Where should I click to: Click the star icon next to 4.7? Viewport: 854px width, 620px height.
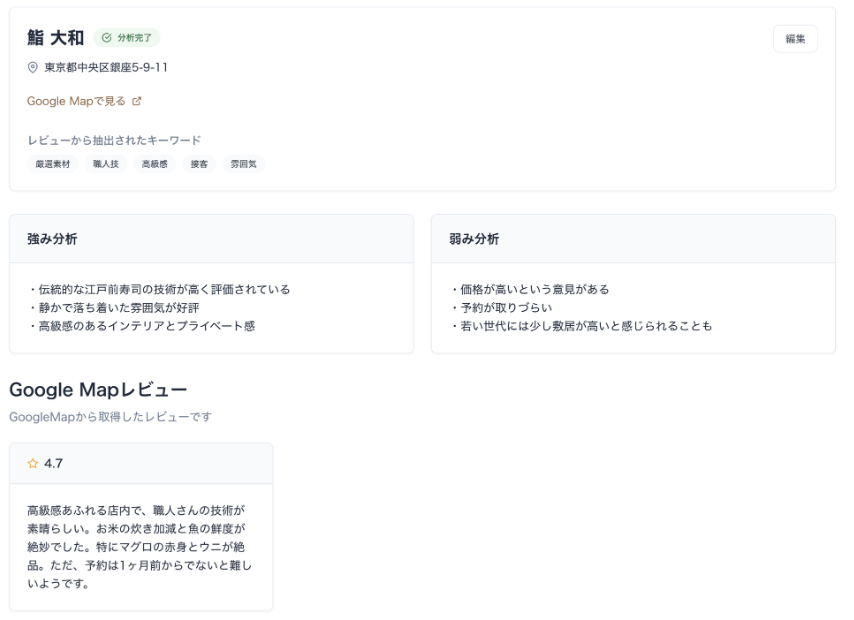point(33,464)
